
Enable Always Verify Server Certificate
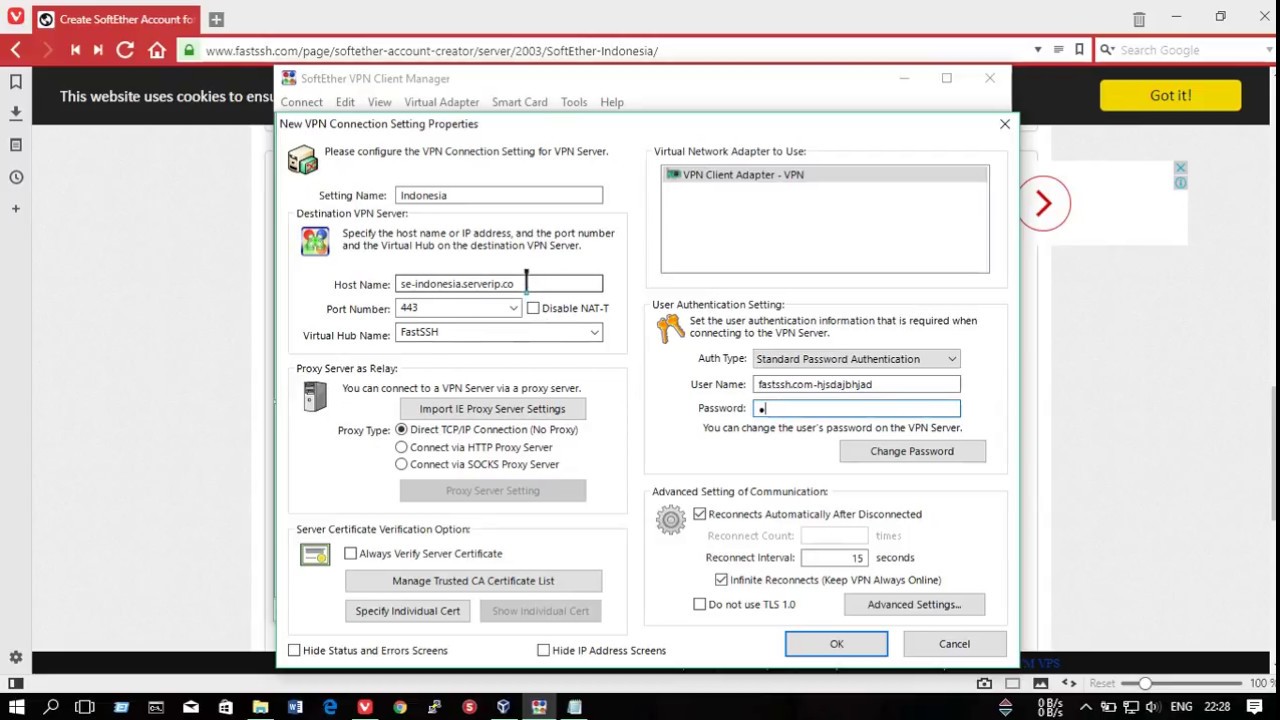click(350, 553)
